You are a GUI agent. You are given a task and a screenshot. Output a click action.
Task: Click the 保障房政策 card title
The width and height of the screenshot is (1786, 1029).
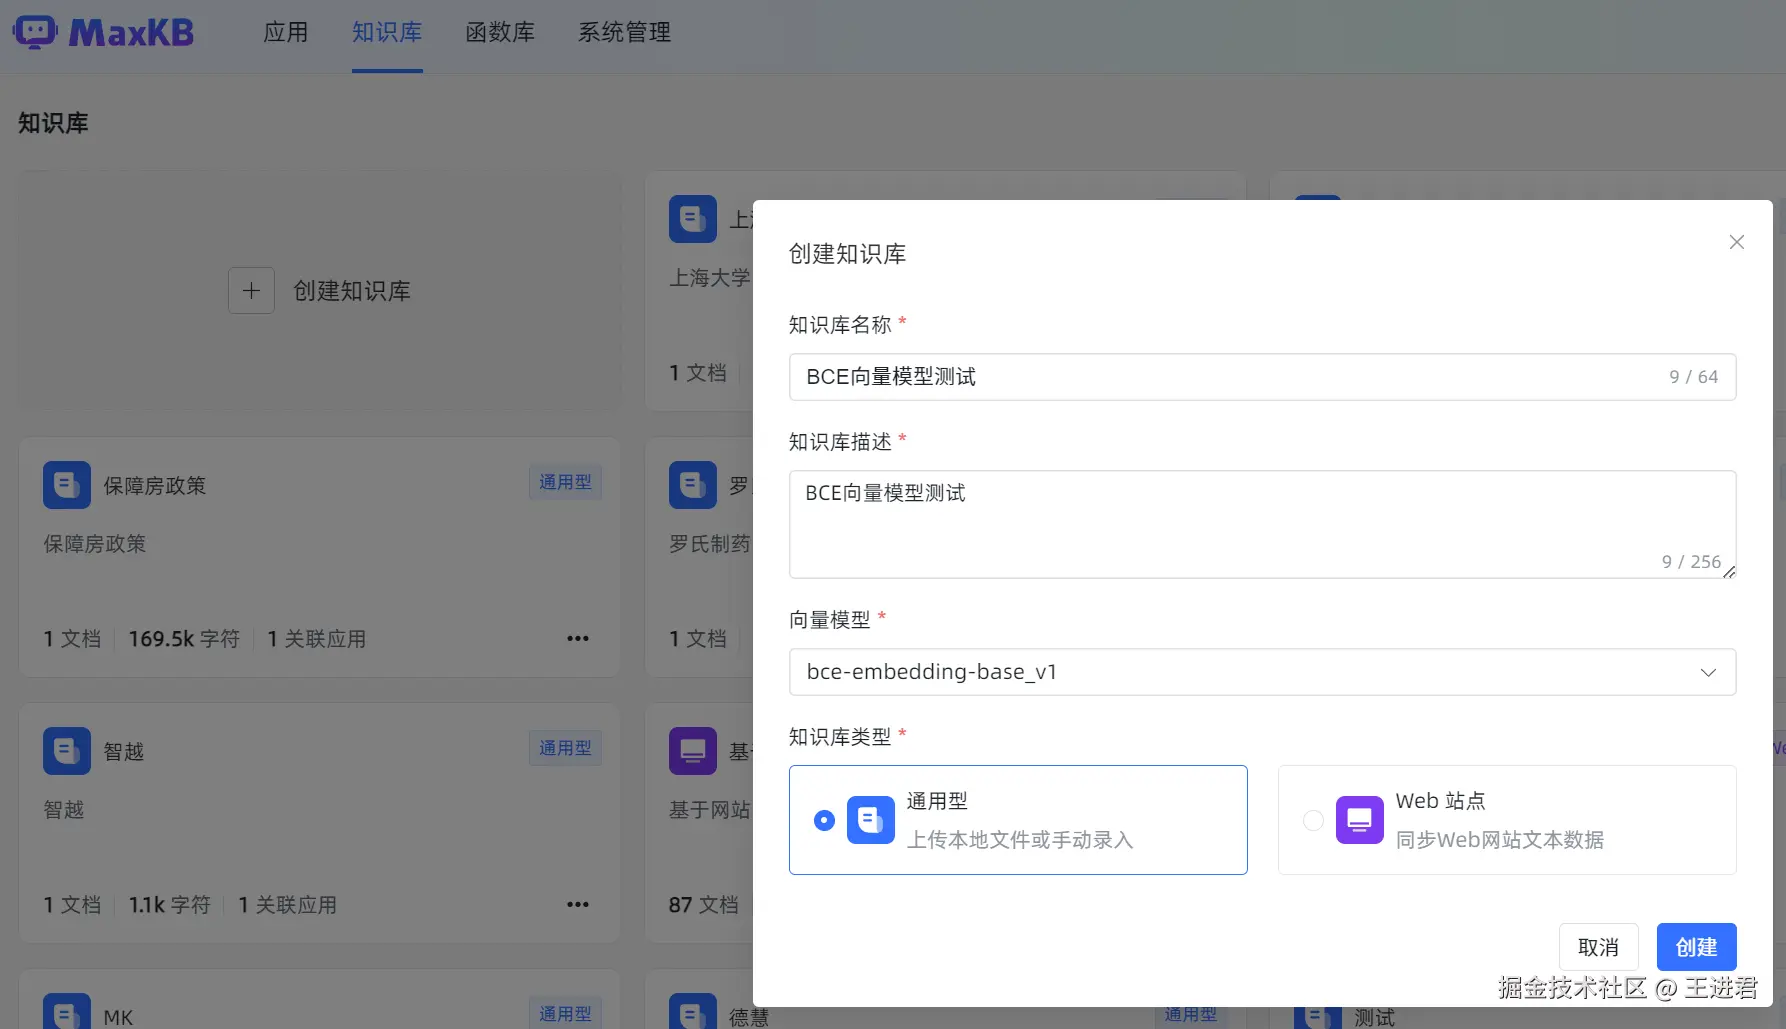point(155,486)
